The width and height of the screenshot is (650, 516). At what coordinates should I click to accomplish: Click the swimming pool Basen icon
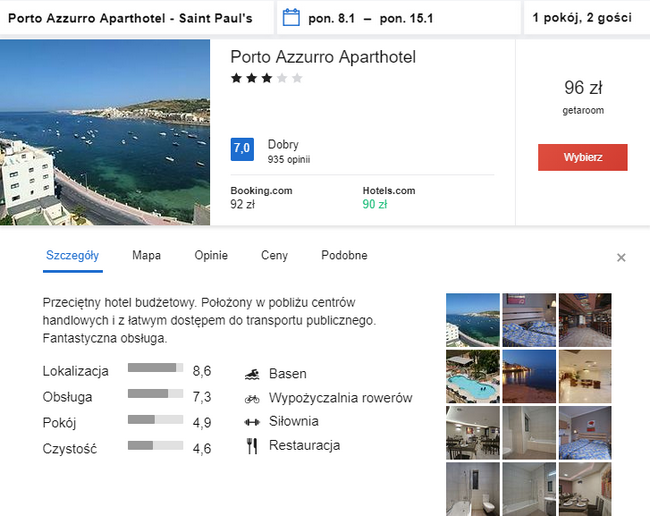tap(252, 374)
